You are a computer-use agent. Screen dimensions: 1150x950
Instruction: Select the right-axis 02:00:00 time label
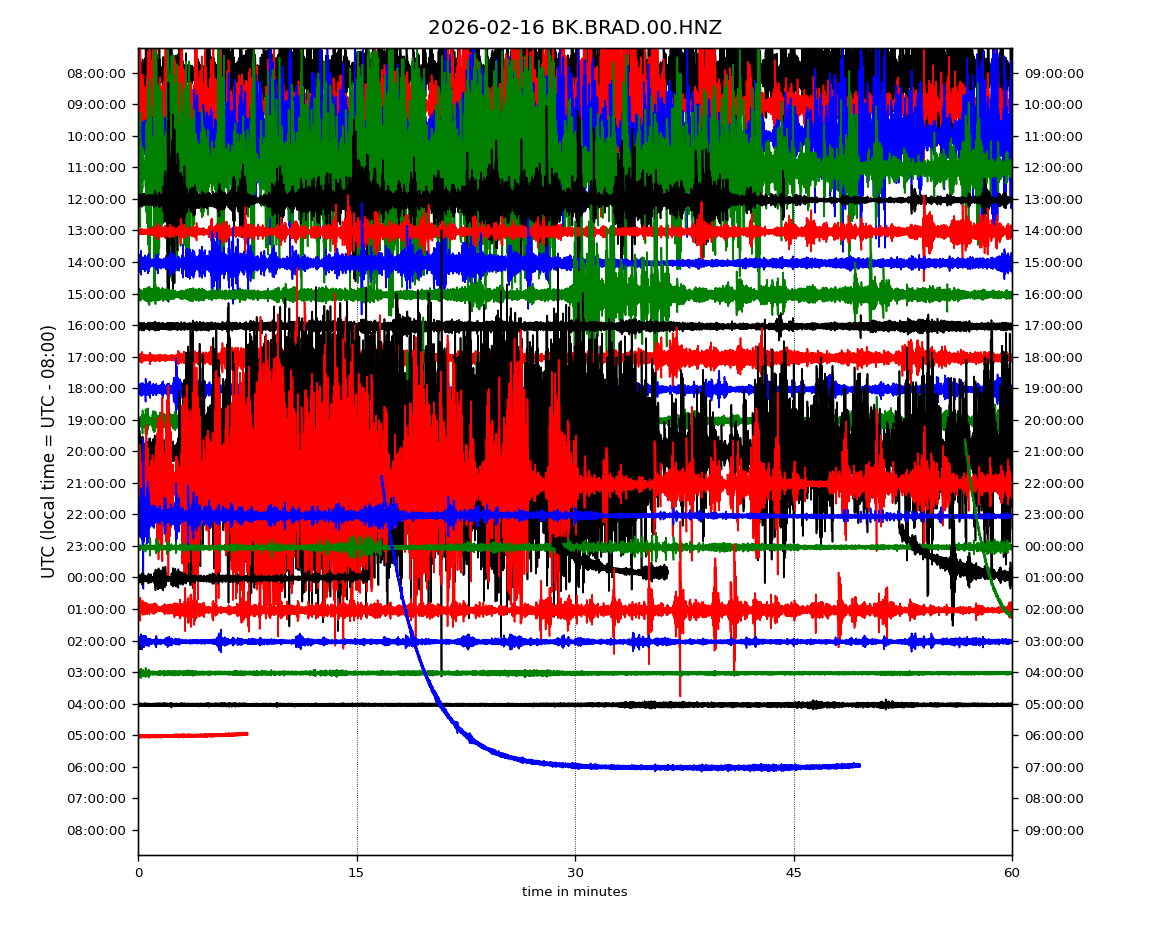coord(1054,609)
